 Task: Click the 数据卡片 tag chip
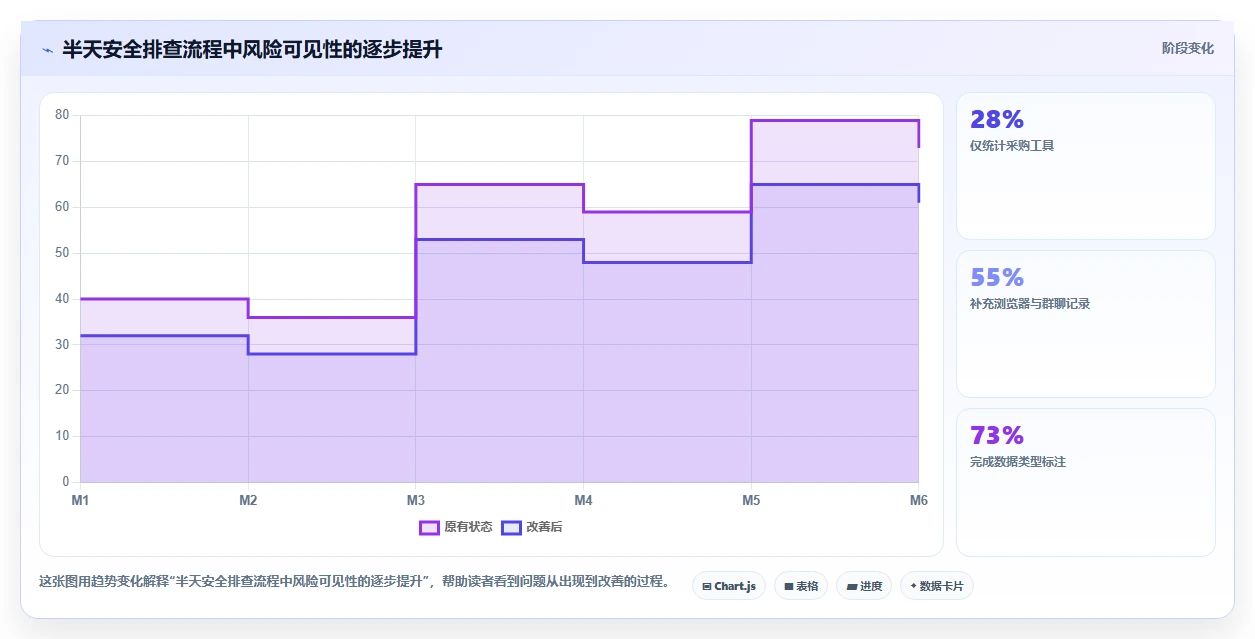(937, 586)
